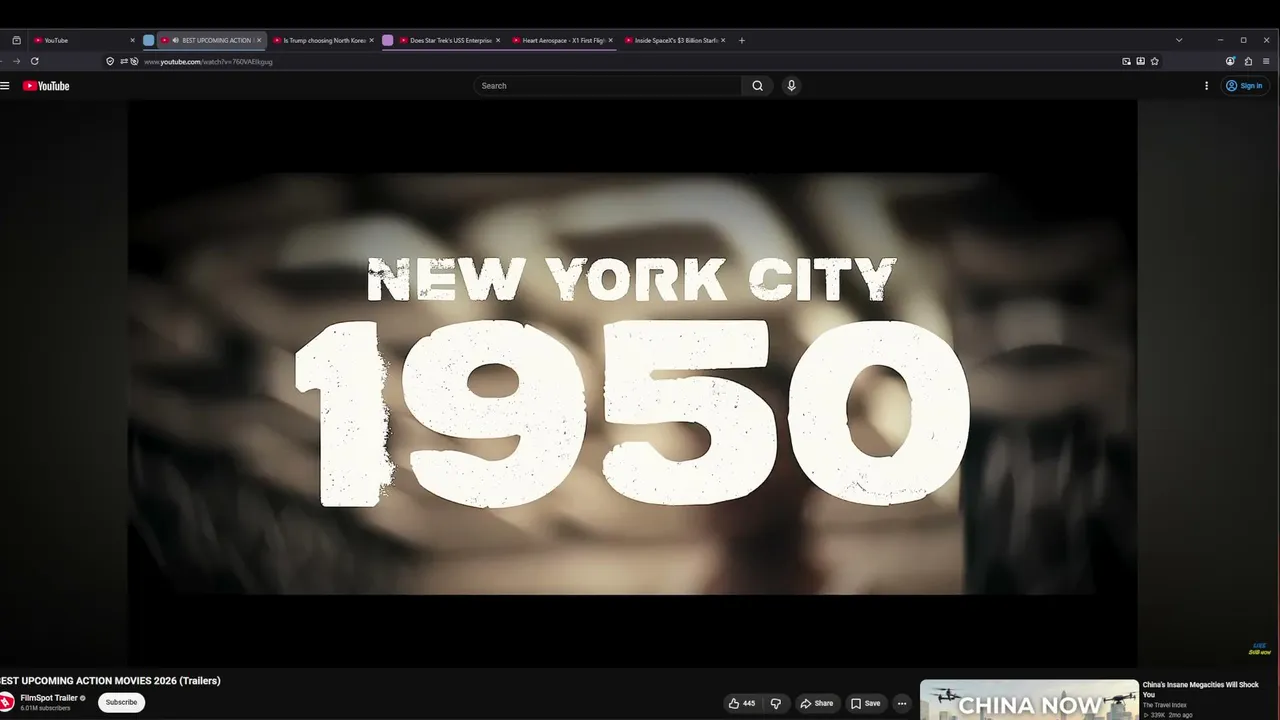
Task: Reload the current page
Action: (34, 61)
